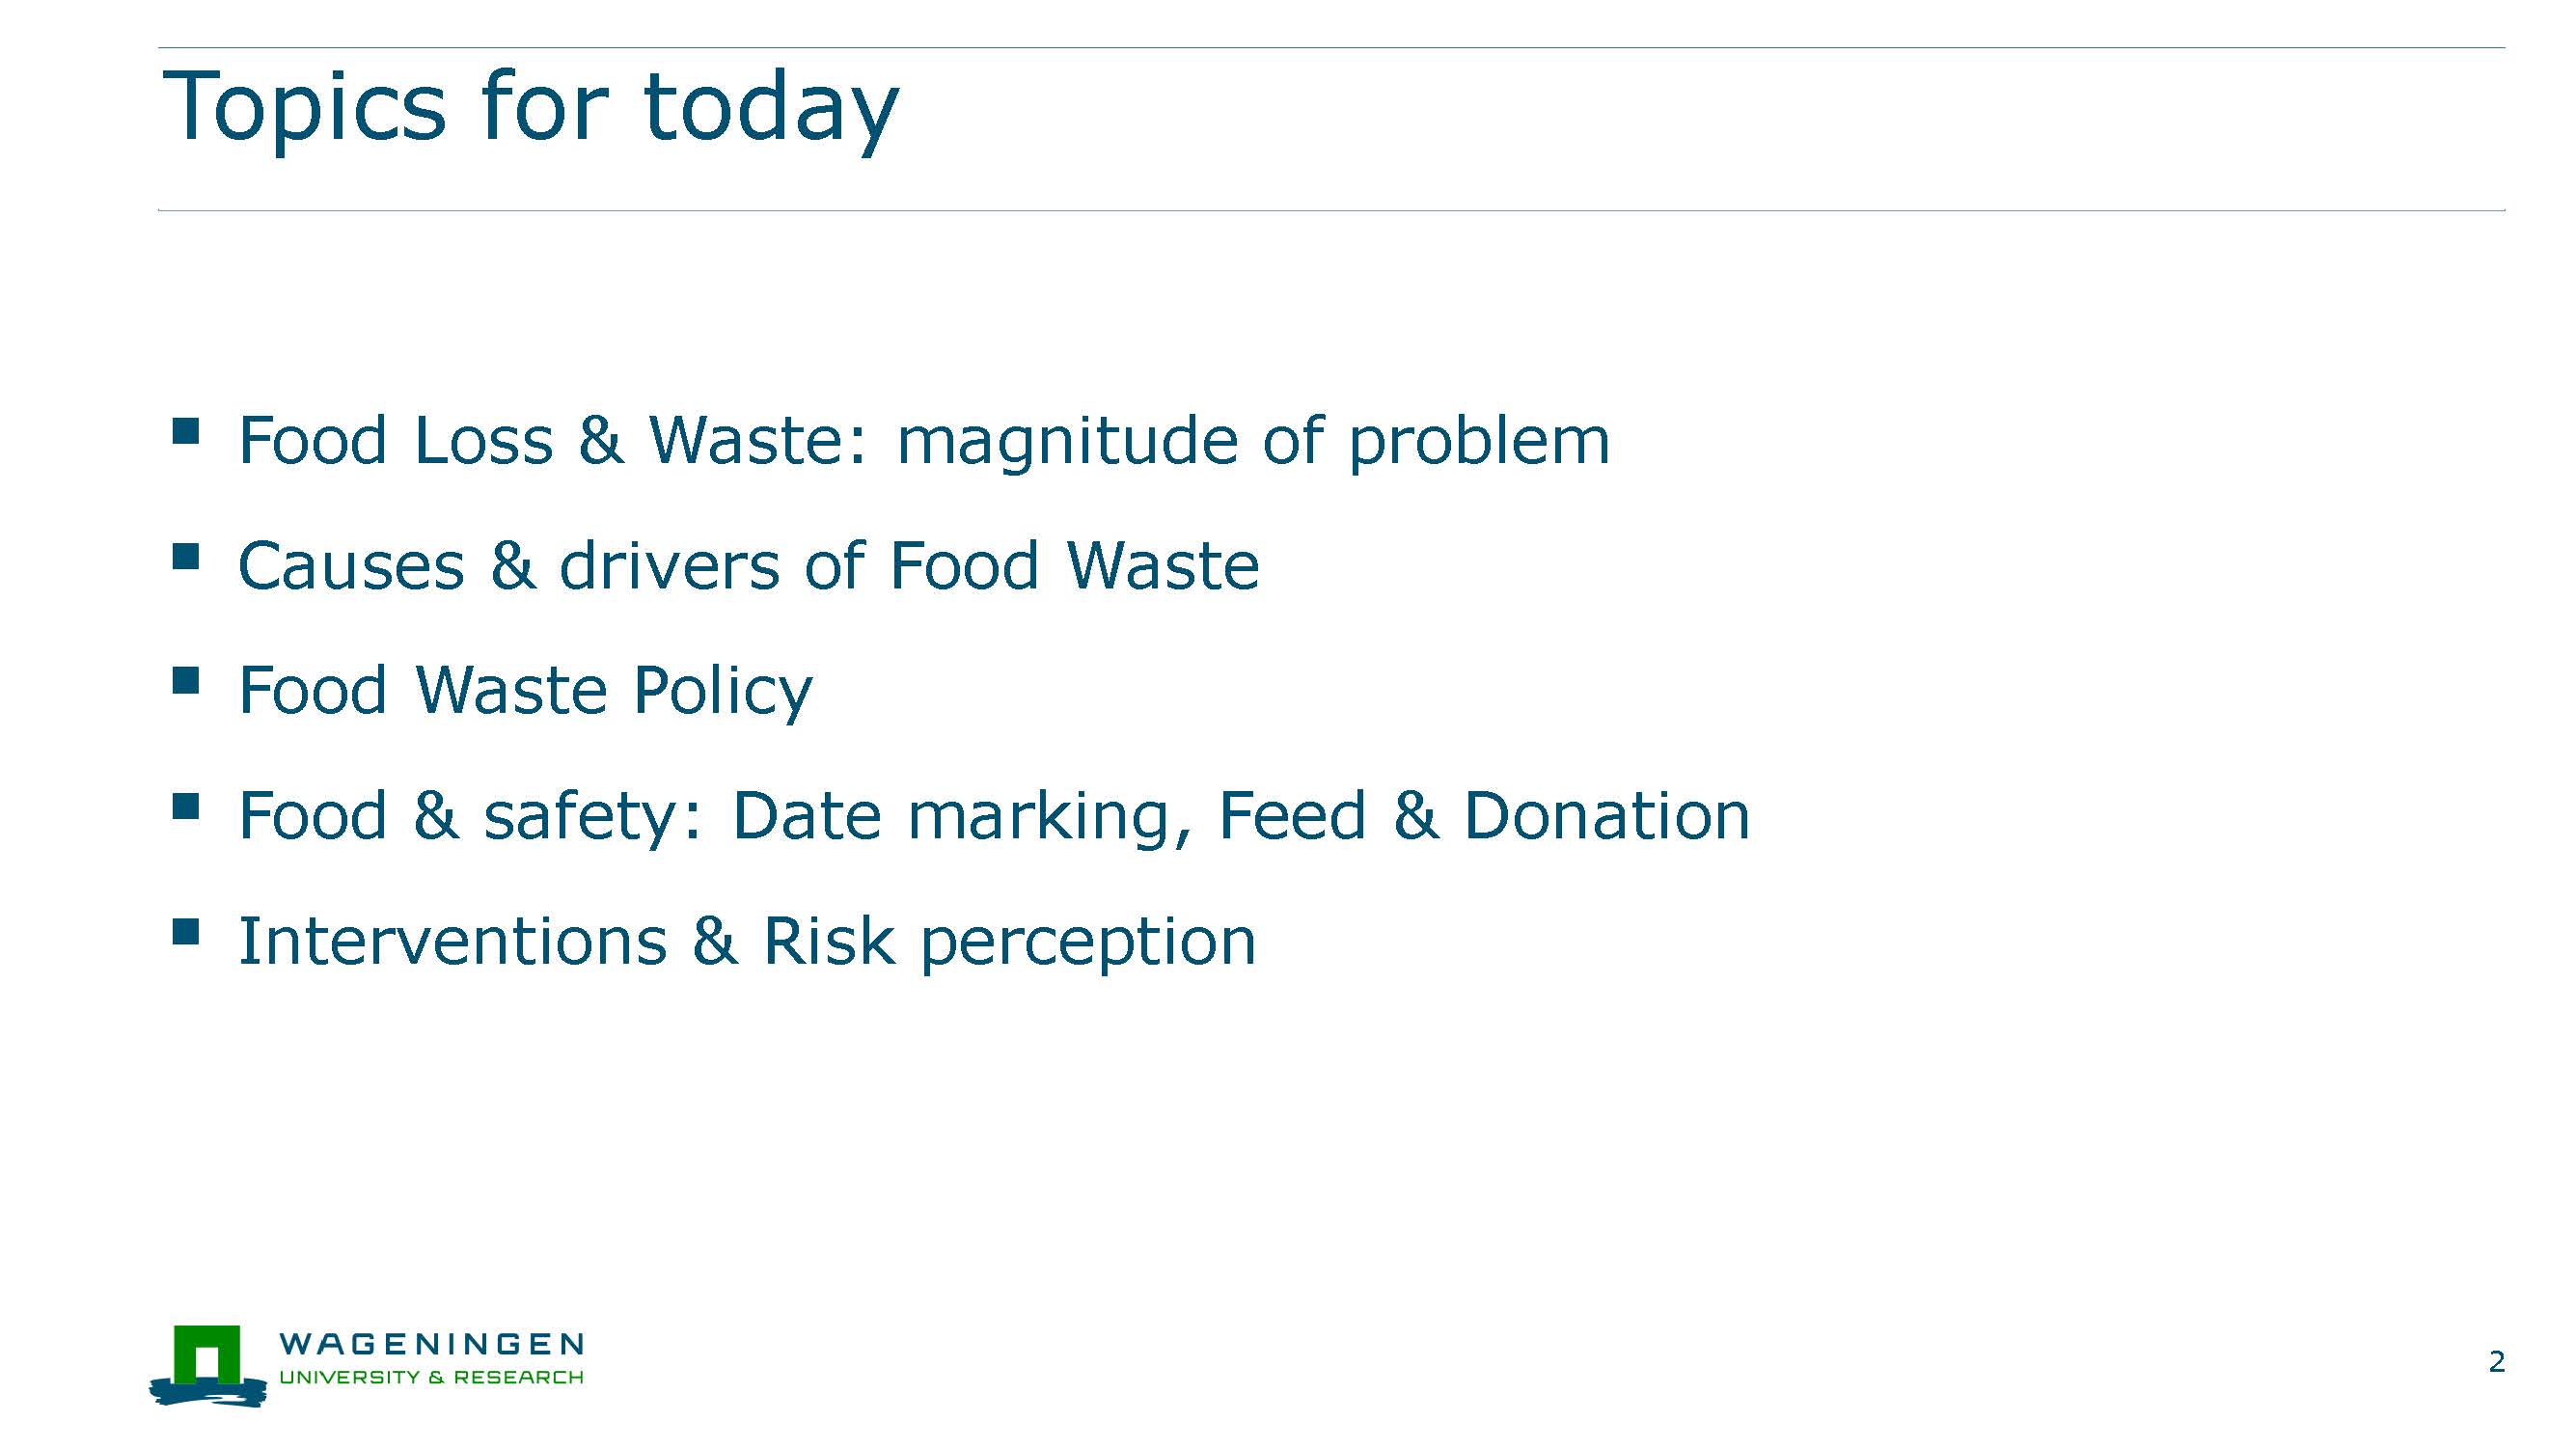Click the UNIVERSITY & RESEARCH logo subtitle
This screenshot has height=1449, width=2576.
431,1377
